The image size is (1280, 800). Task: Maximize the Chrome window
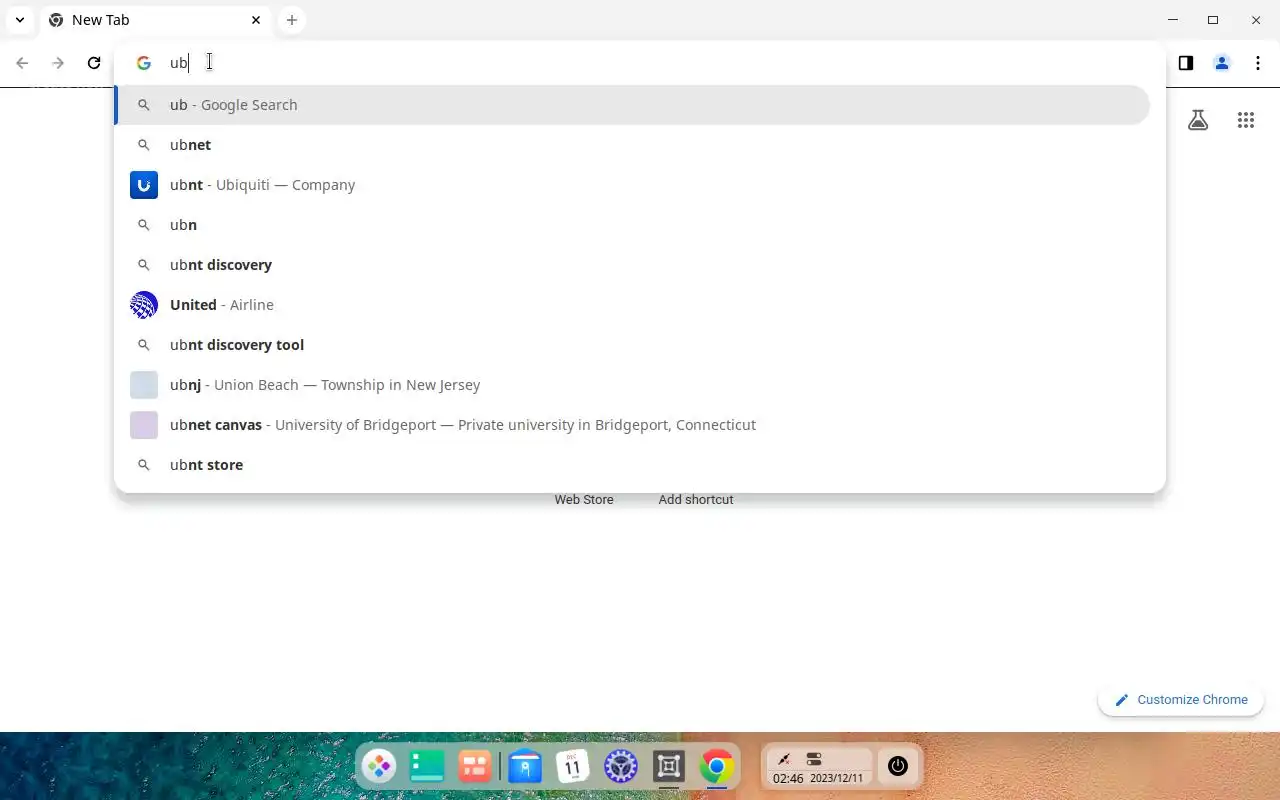click(x=1213, y=20)
